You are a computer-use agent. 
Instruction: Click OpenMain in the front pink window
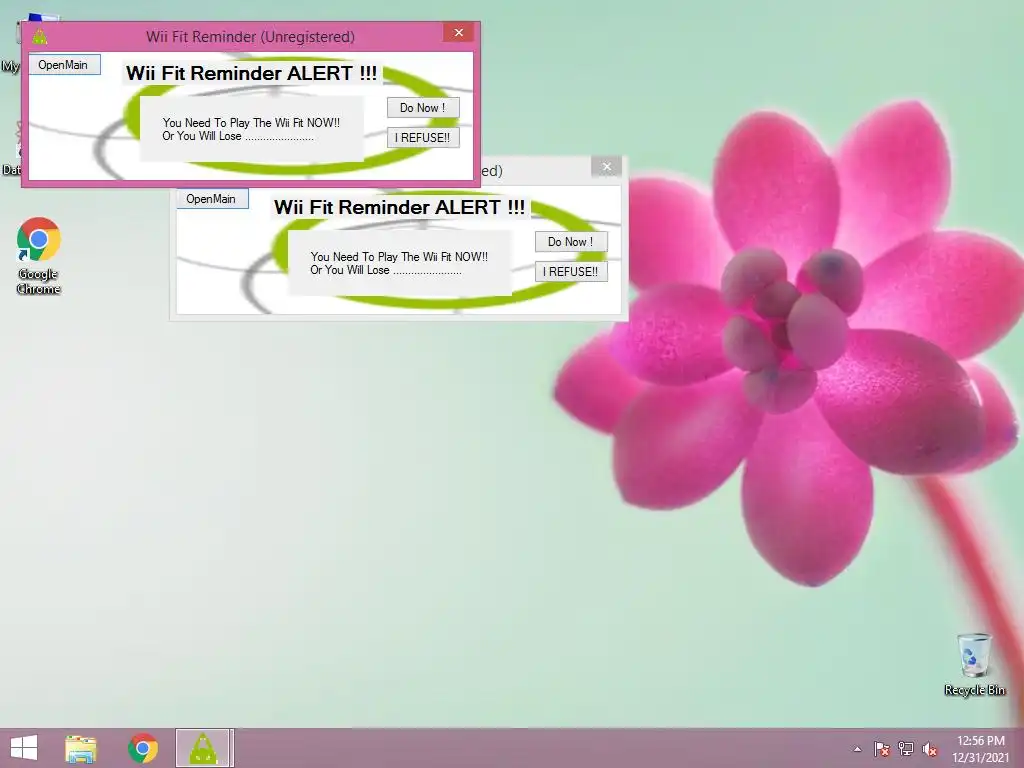point(65,65)
